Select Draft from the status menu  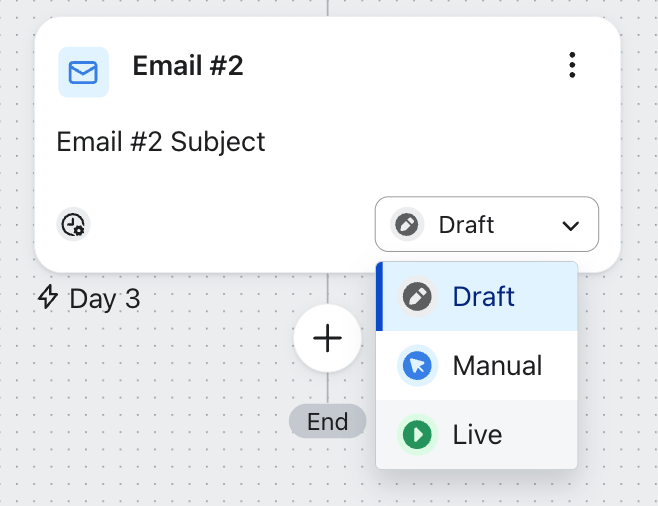(483, 297)
